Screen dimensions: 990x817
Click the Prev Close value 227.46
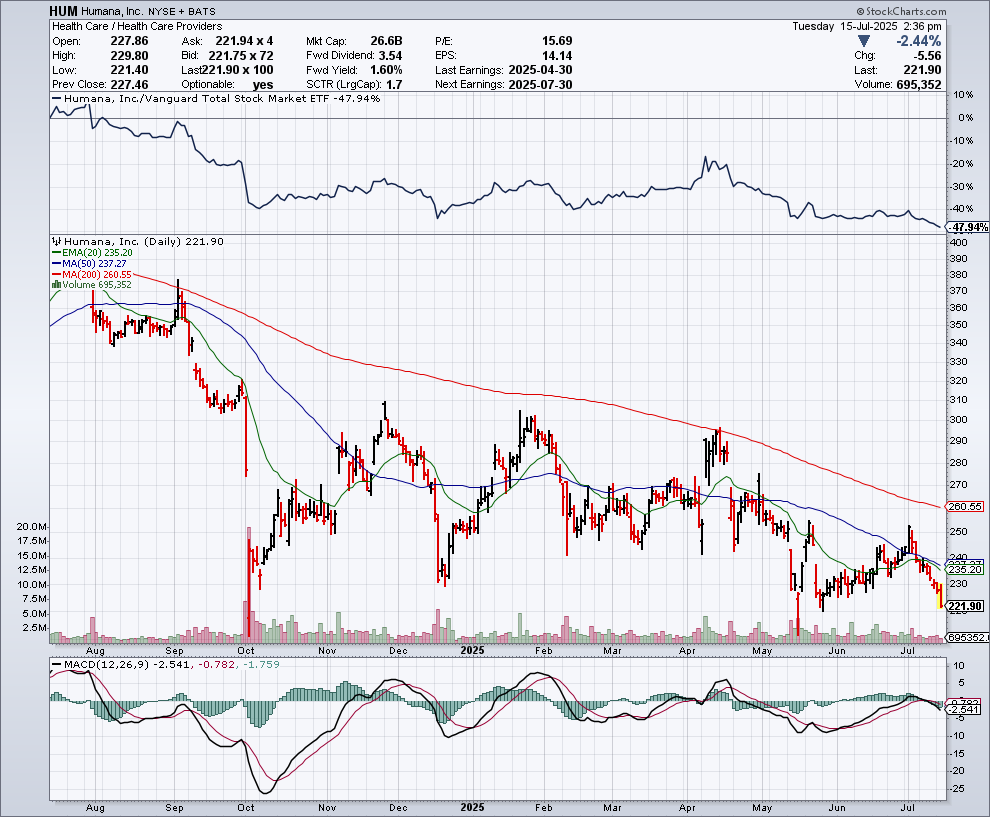tap(129, 85)
